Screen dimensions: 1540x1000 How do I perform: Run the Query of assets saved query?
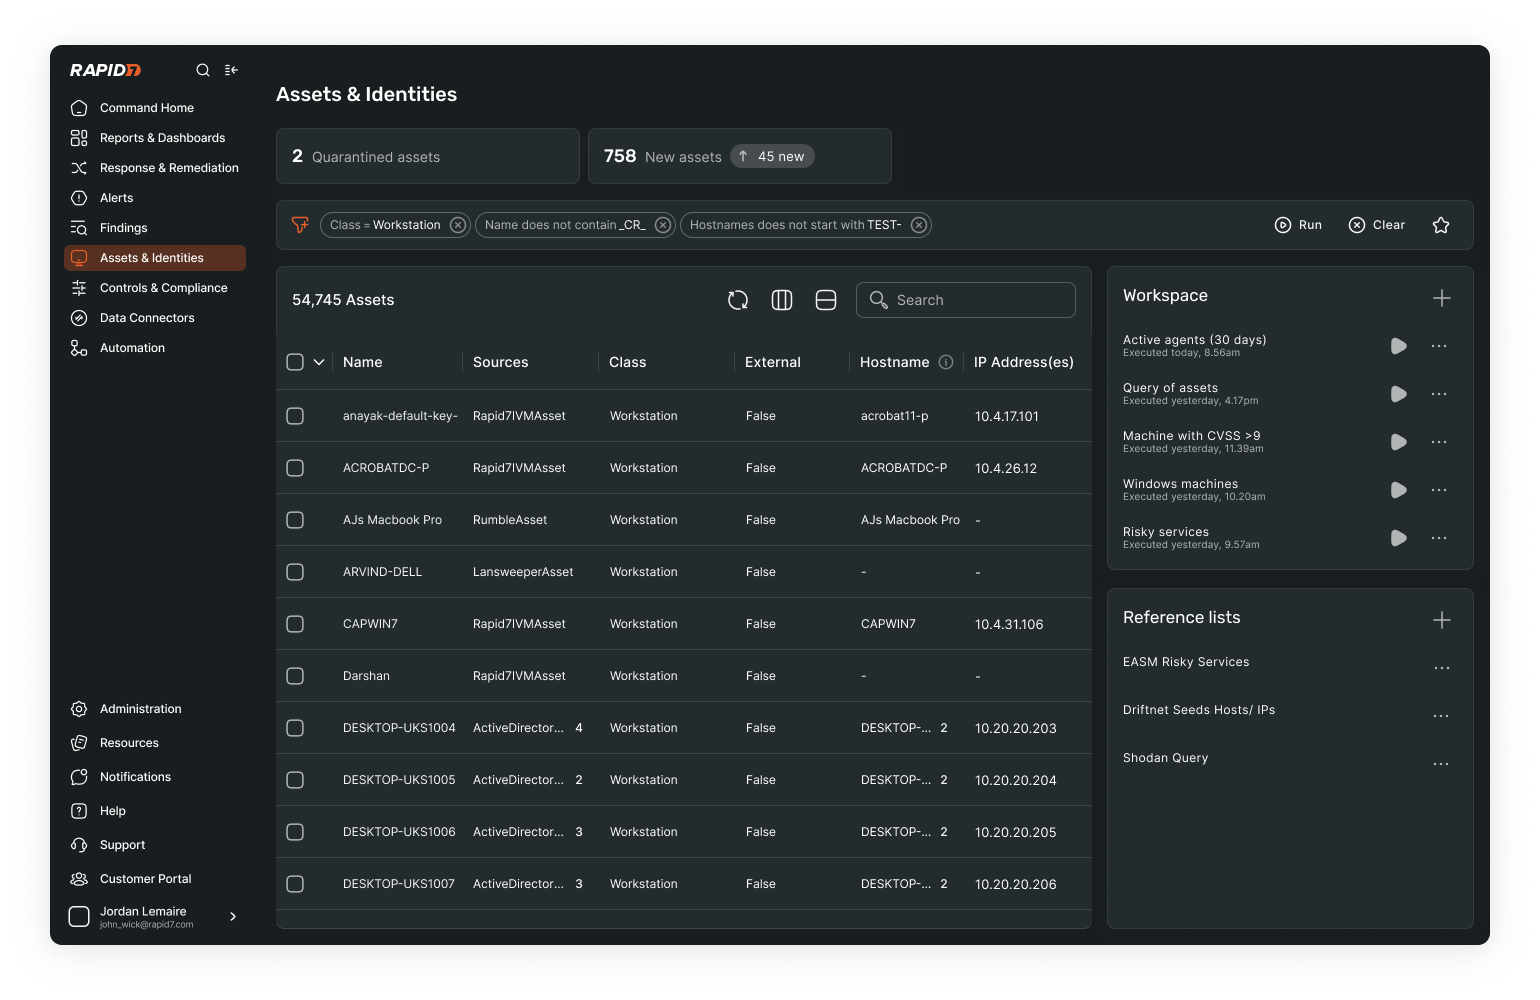(1399, 394)
